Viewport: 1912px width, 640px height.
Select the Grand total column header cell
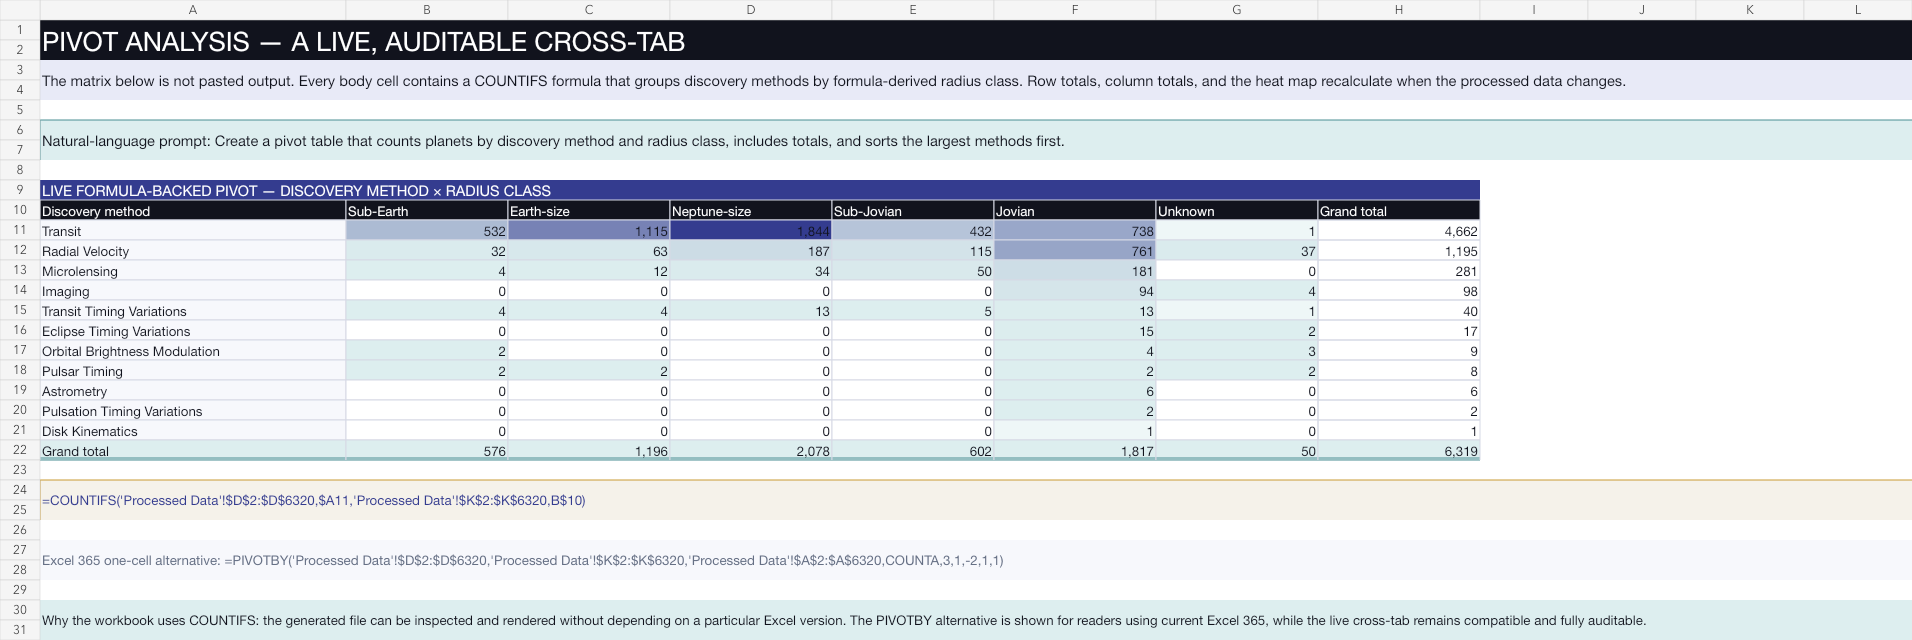pyautogui.click(x=1399, y=210)
